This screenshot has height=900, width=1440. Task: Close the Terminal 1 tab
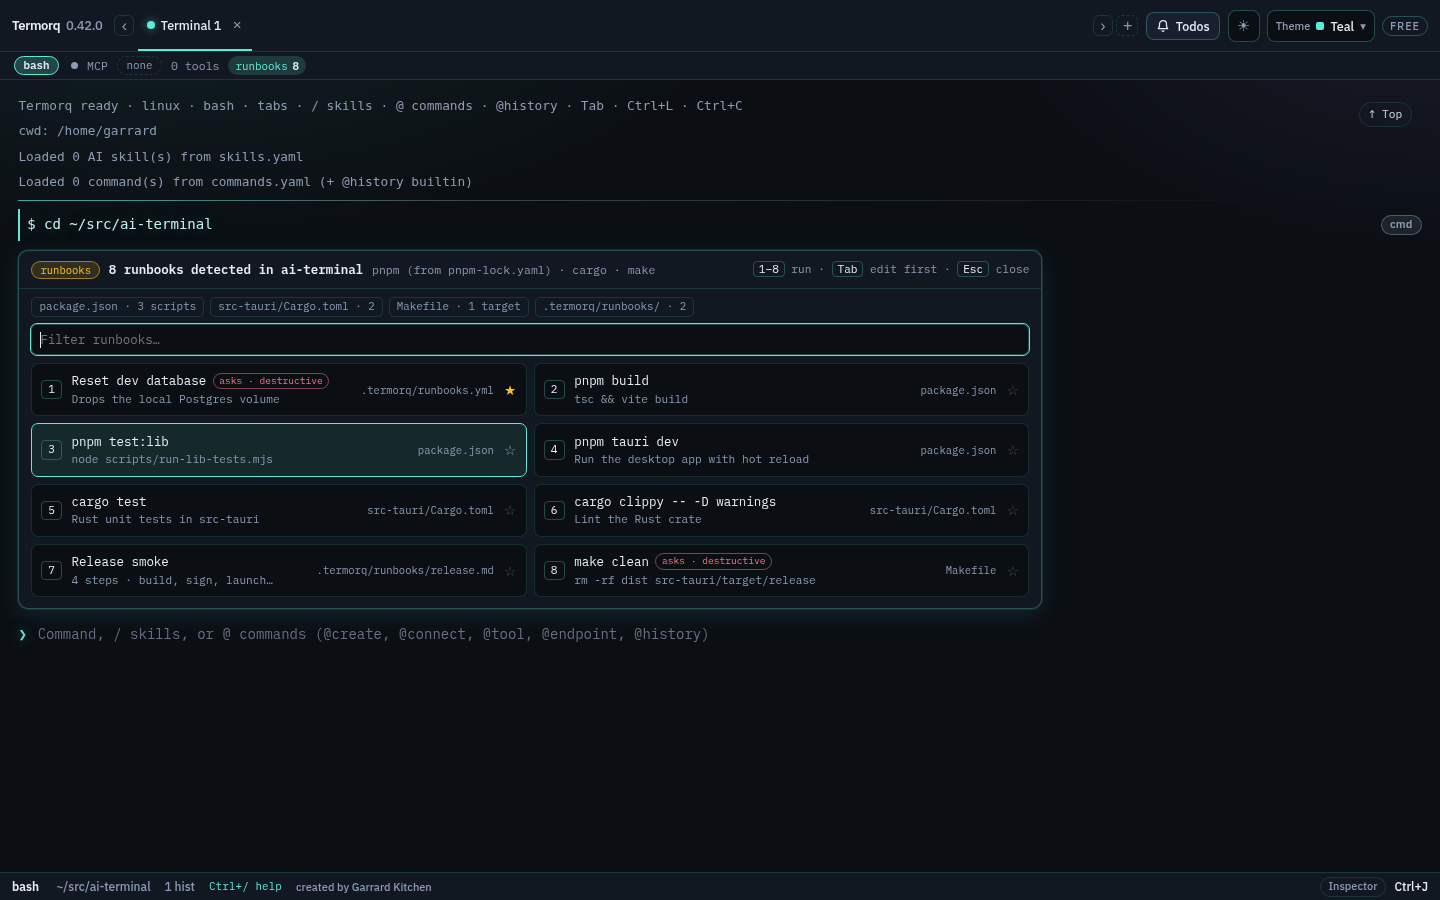point(237,25)
